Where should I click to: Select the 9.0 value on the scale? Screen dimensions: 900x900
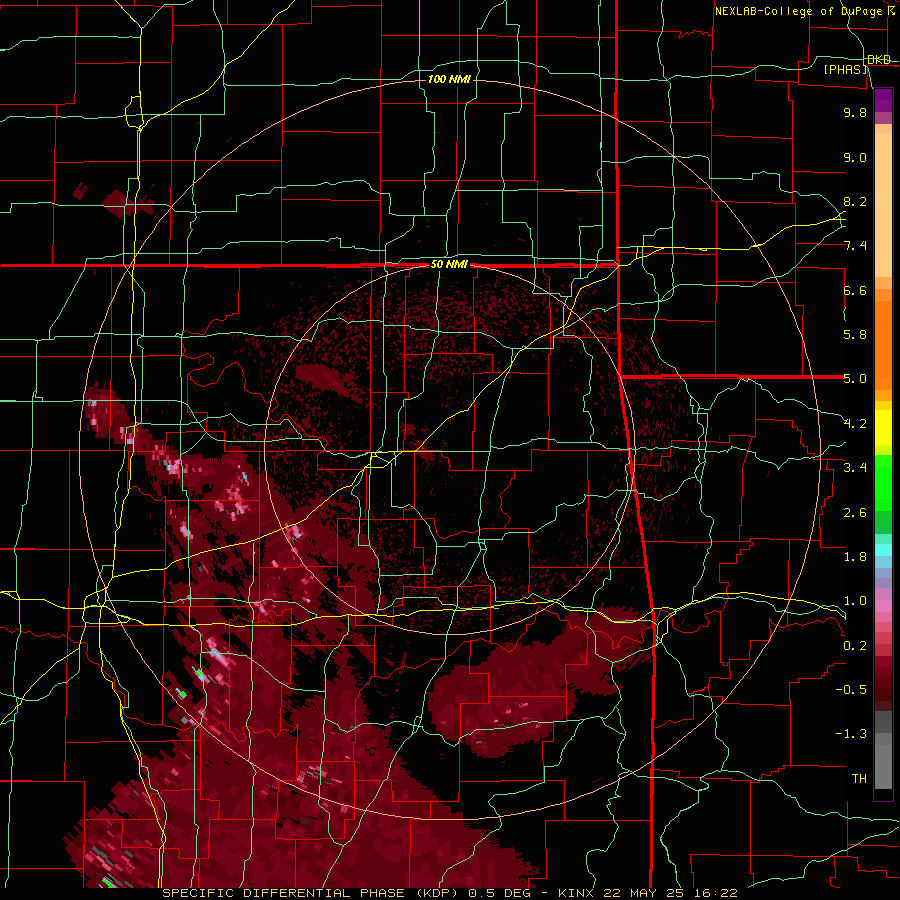coord(855,157)
